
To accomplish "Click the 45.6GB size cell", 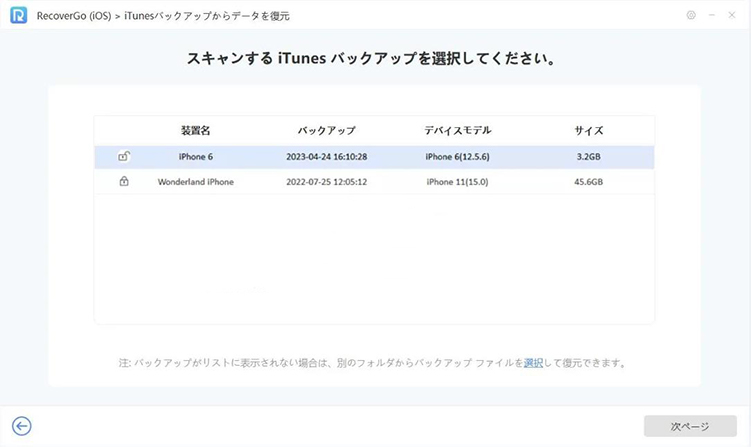I will pyautogui.click(x=589, y=182).
